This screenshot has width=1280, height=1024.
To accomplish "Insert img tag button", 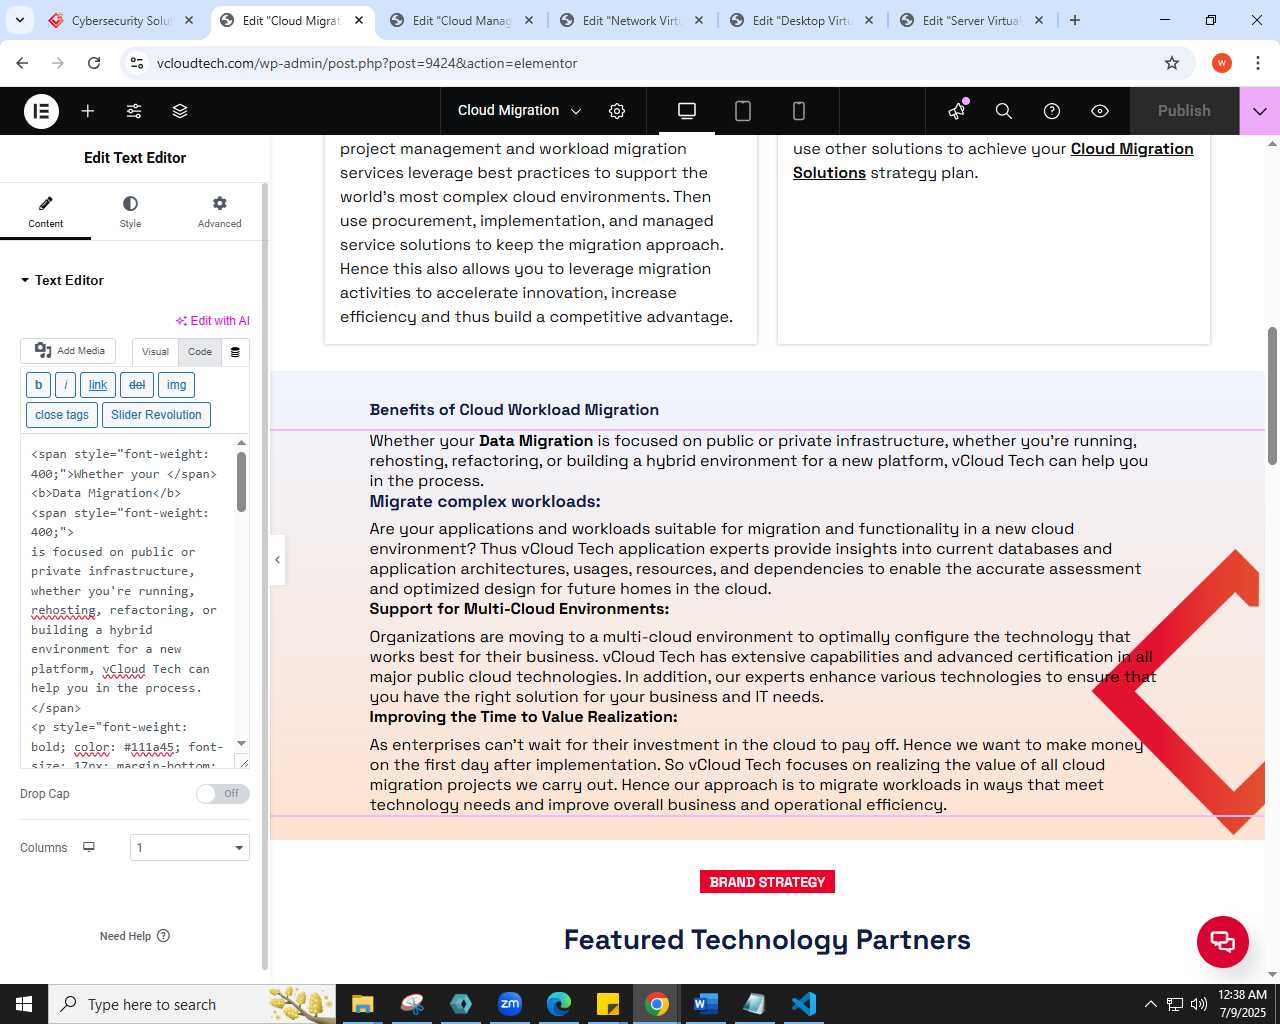I will tap(176, 385).
